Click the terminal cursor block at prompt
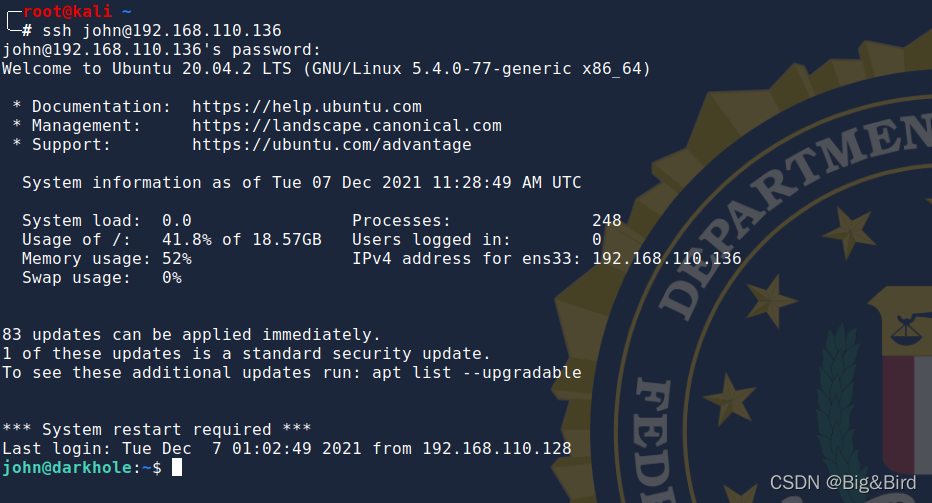The image size is (932, 503). click(x=177, y=467)
